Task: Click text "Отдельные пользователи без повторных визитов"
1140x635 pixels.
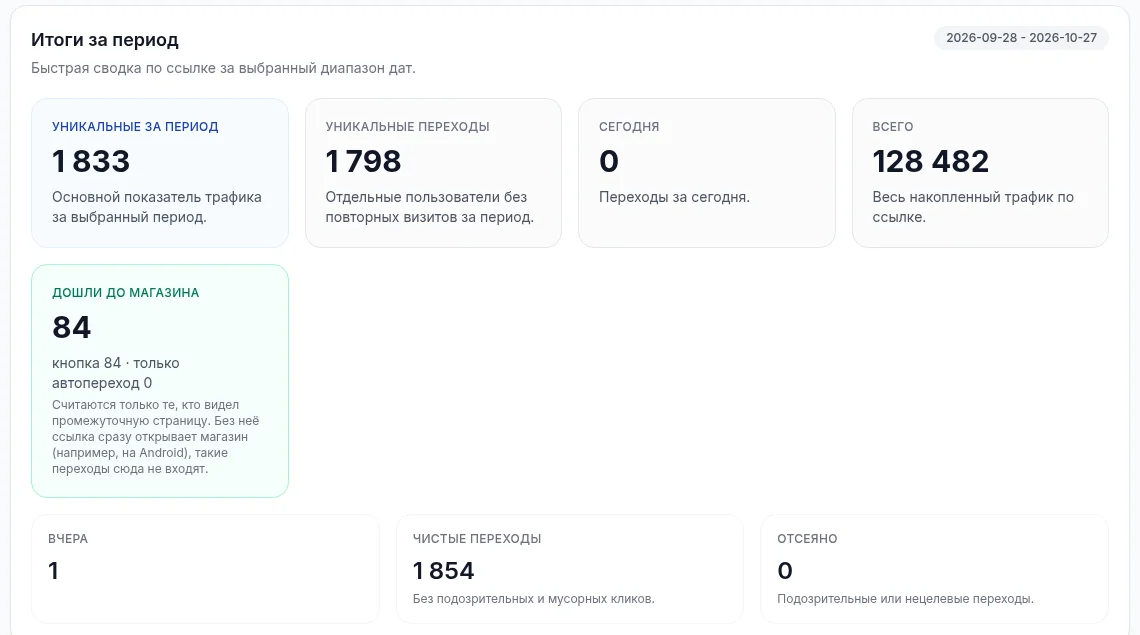Action: (x=429, y=207)
